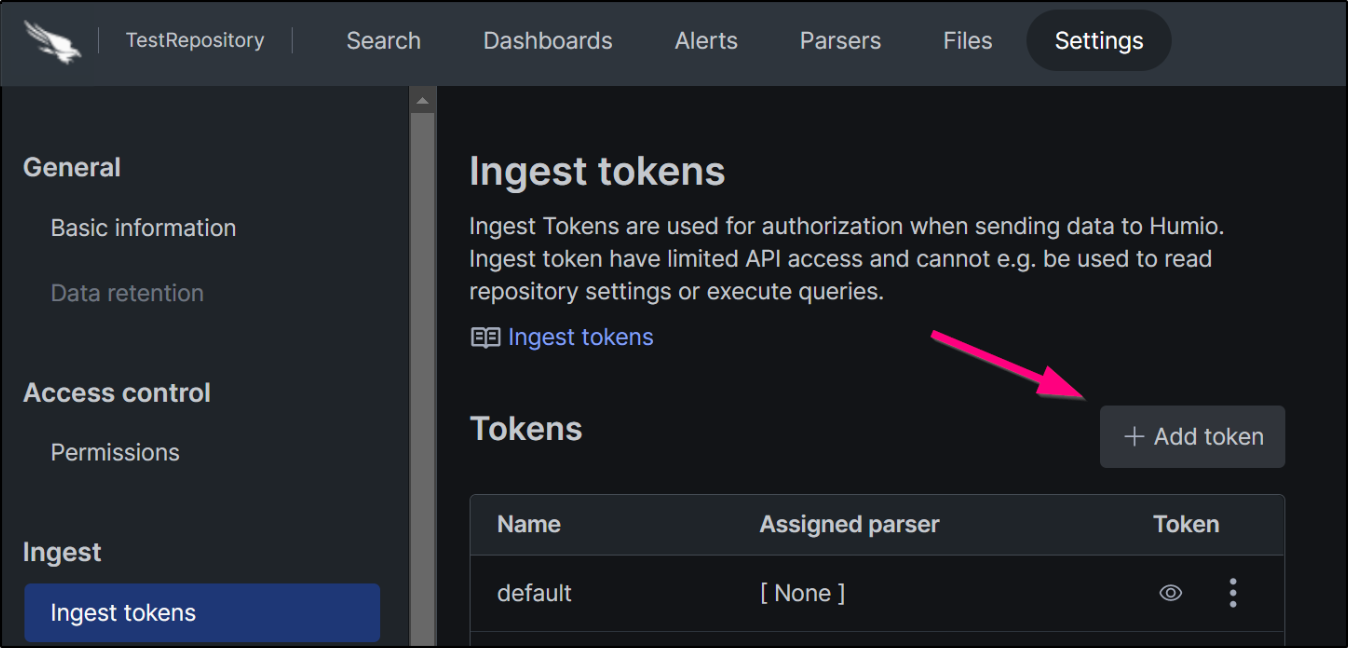Click the General section heading
Image resolution: width=1348 pixels, height=648 pixels.
point(72,167)
